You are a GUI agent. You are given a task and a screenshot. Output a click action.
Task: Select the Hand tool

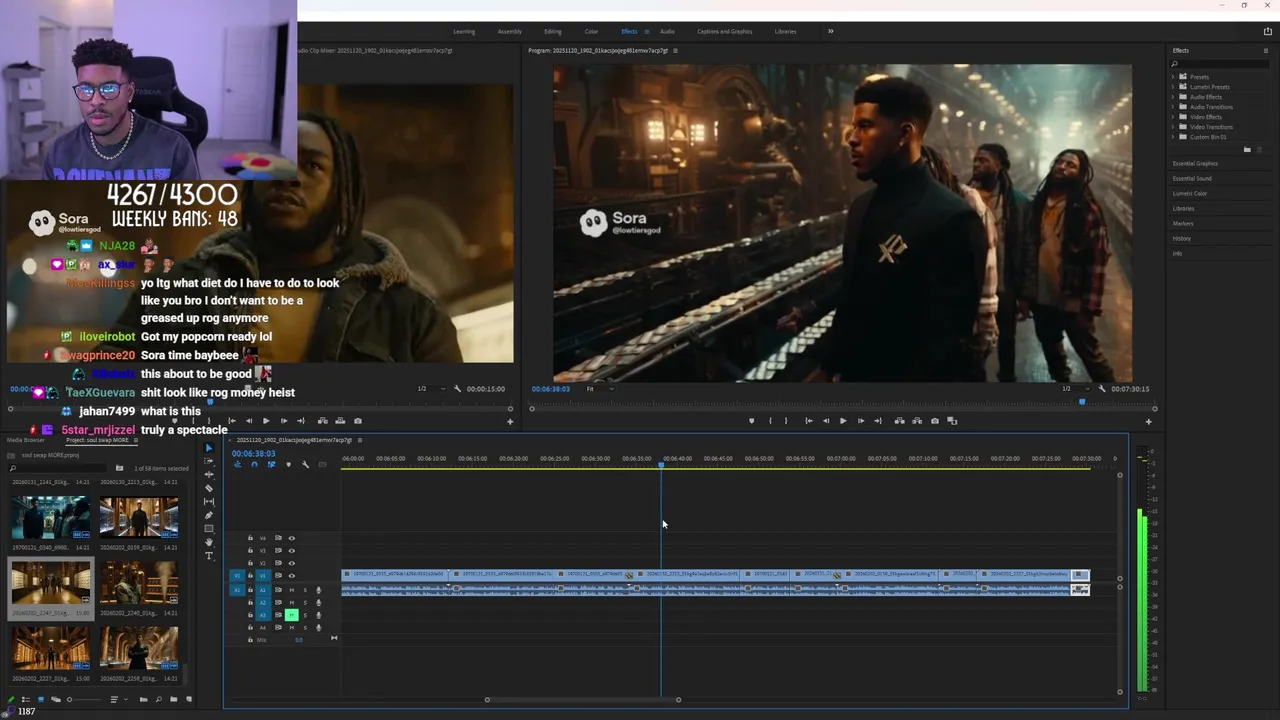click(209, 542)
